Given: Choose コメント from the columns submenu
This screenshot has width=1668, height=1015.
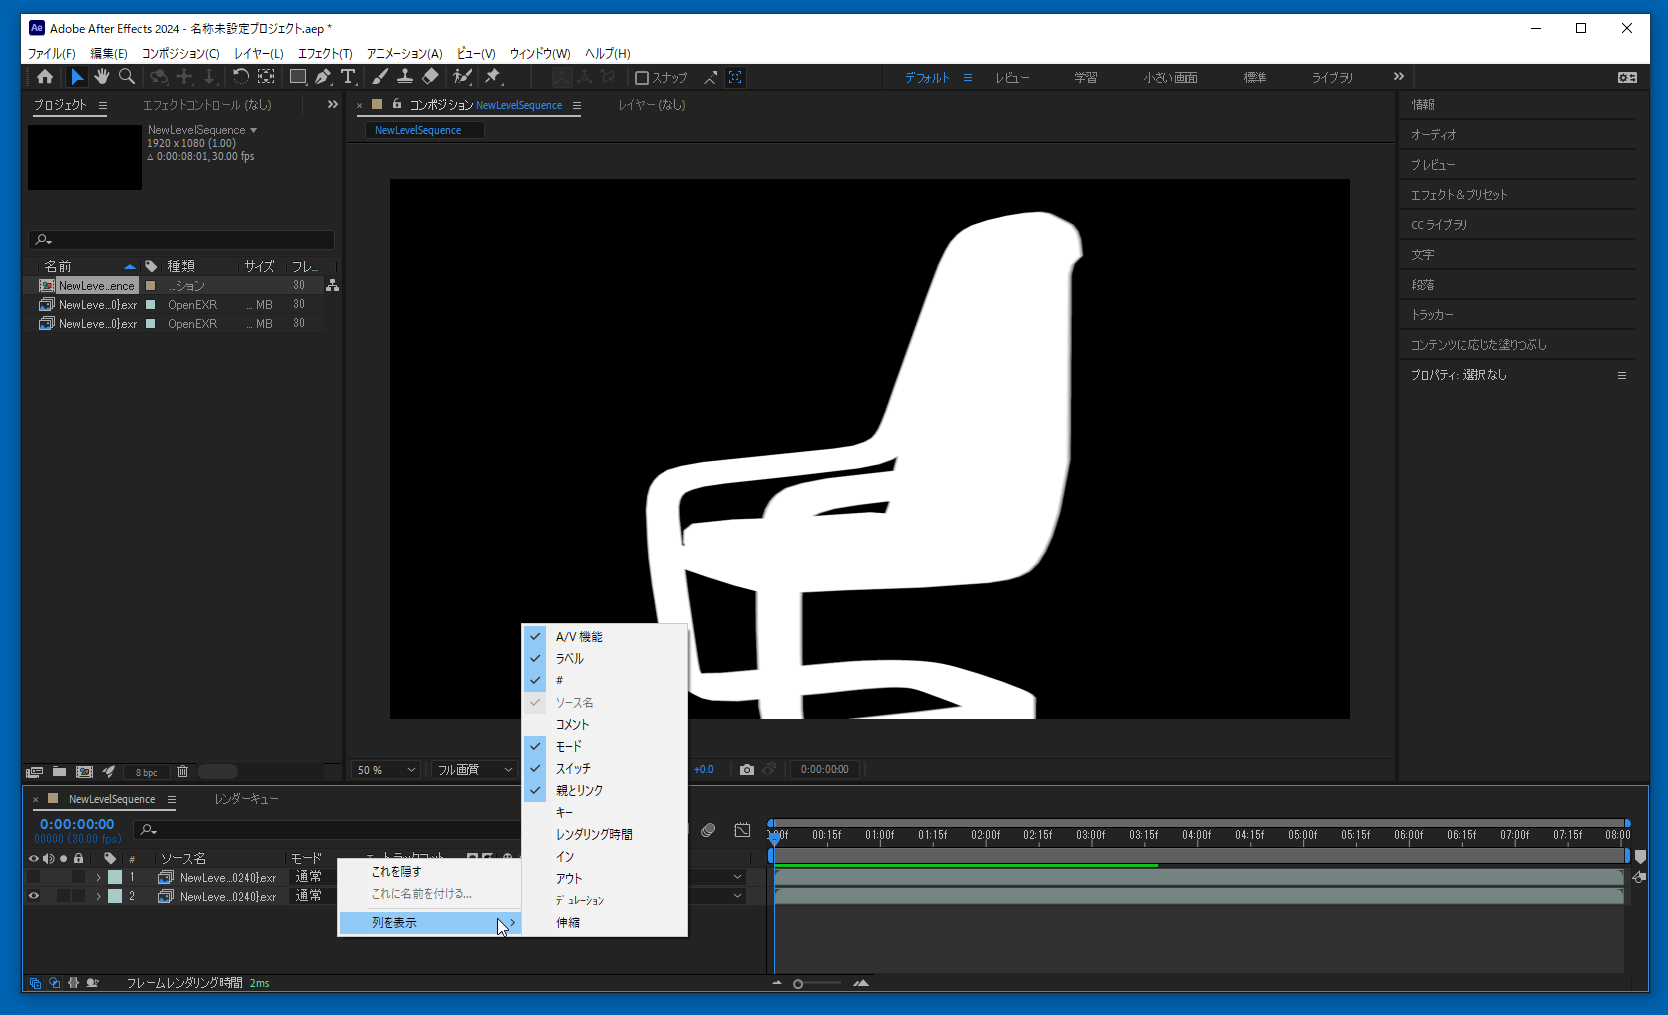Looking at the screenshot, I should click(x=572, y=724).
